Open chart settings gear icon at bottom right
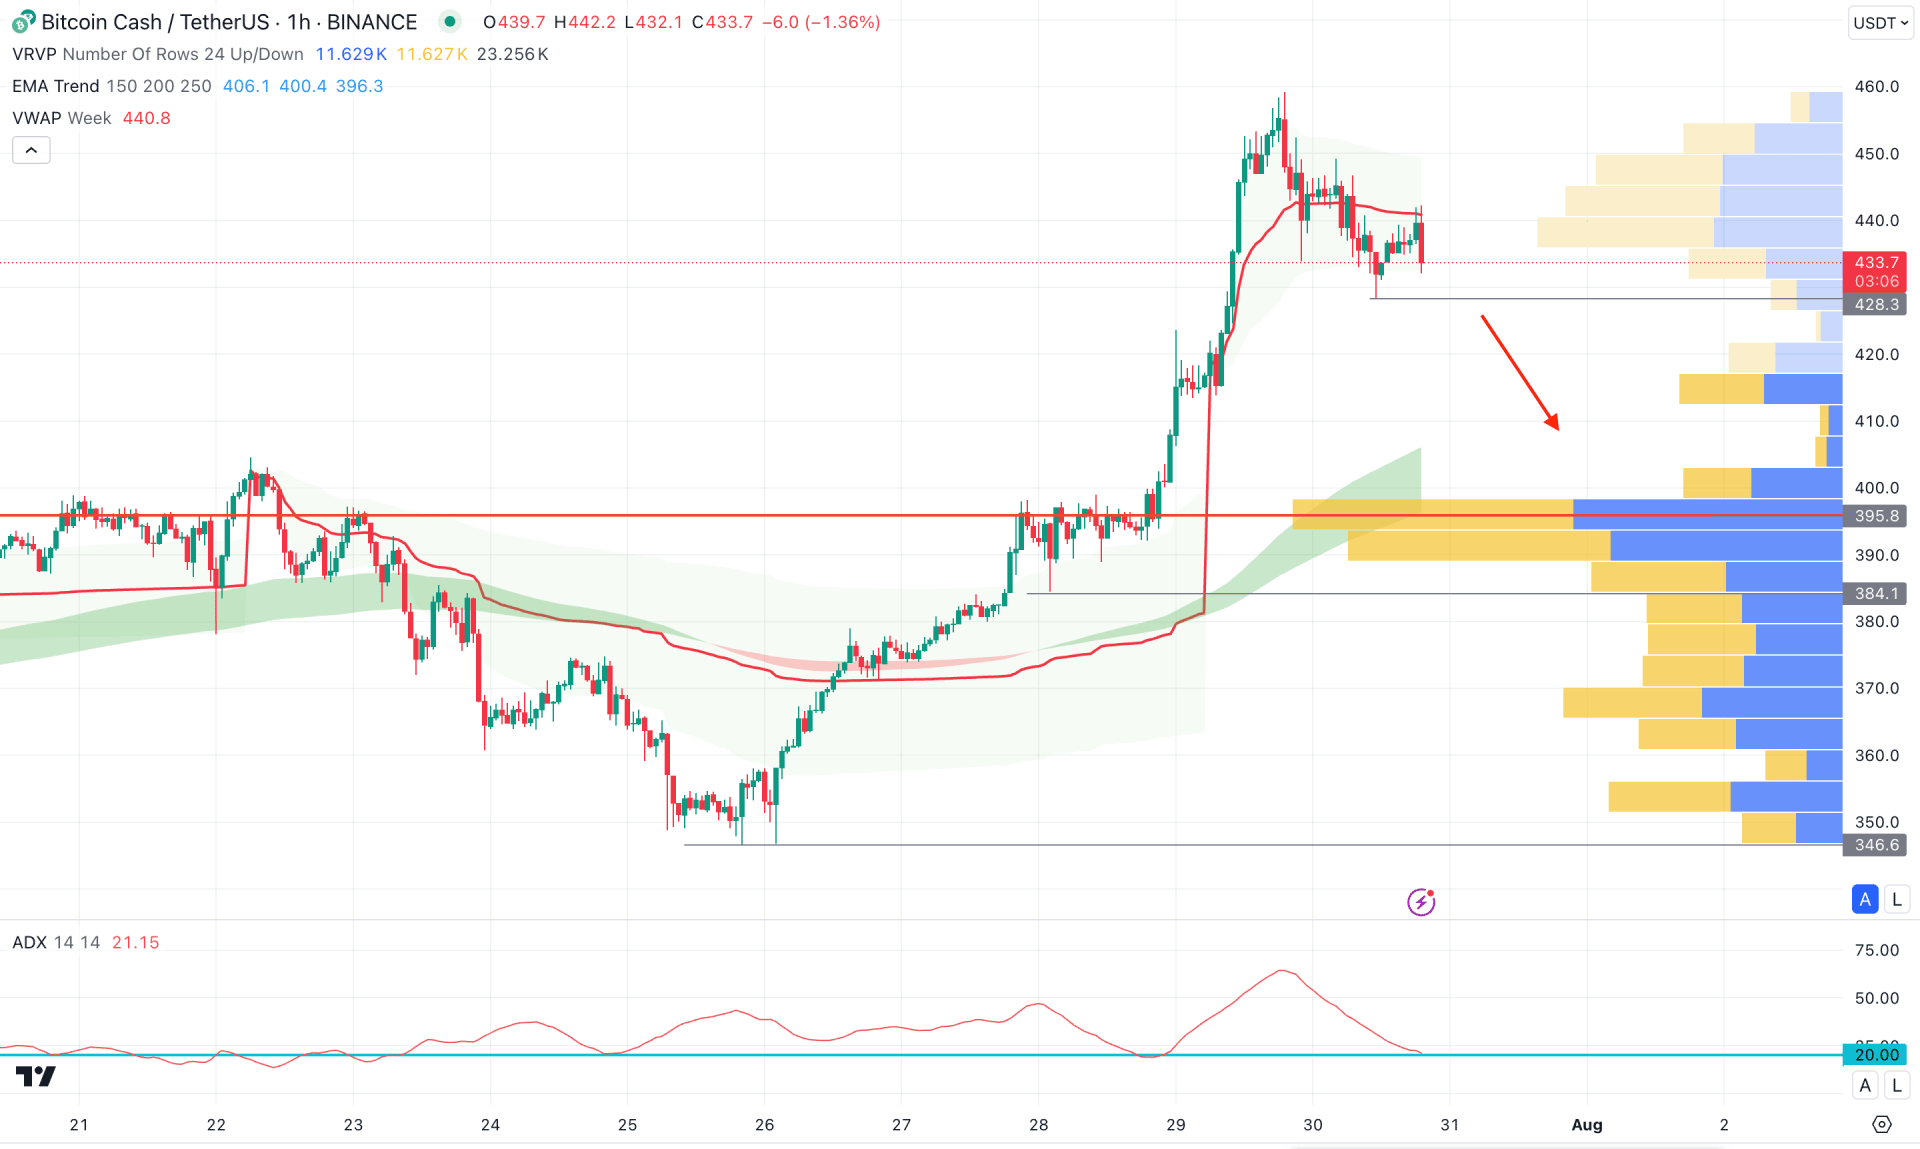This screenshot has height=1149, width=1920. point(1881,1124)
